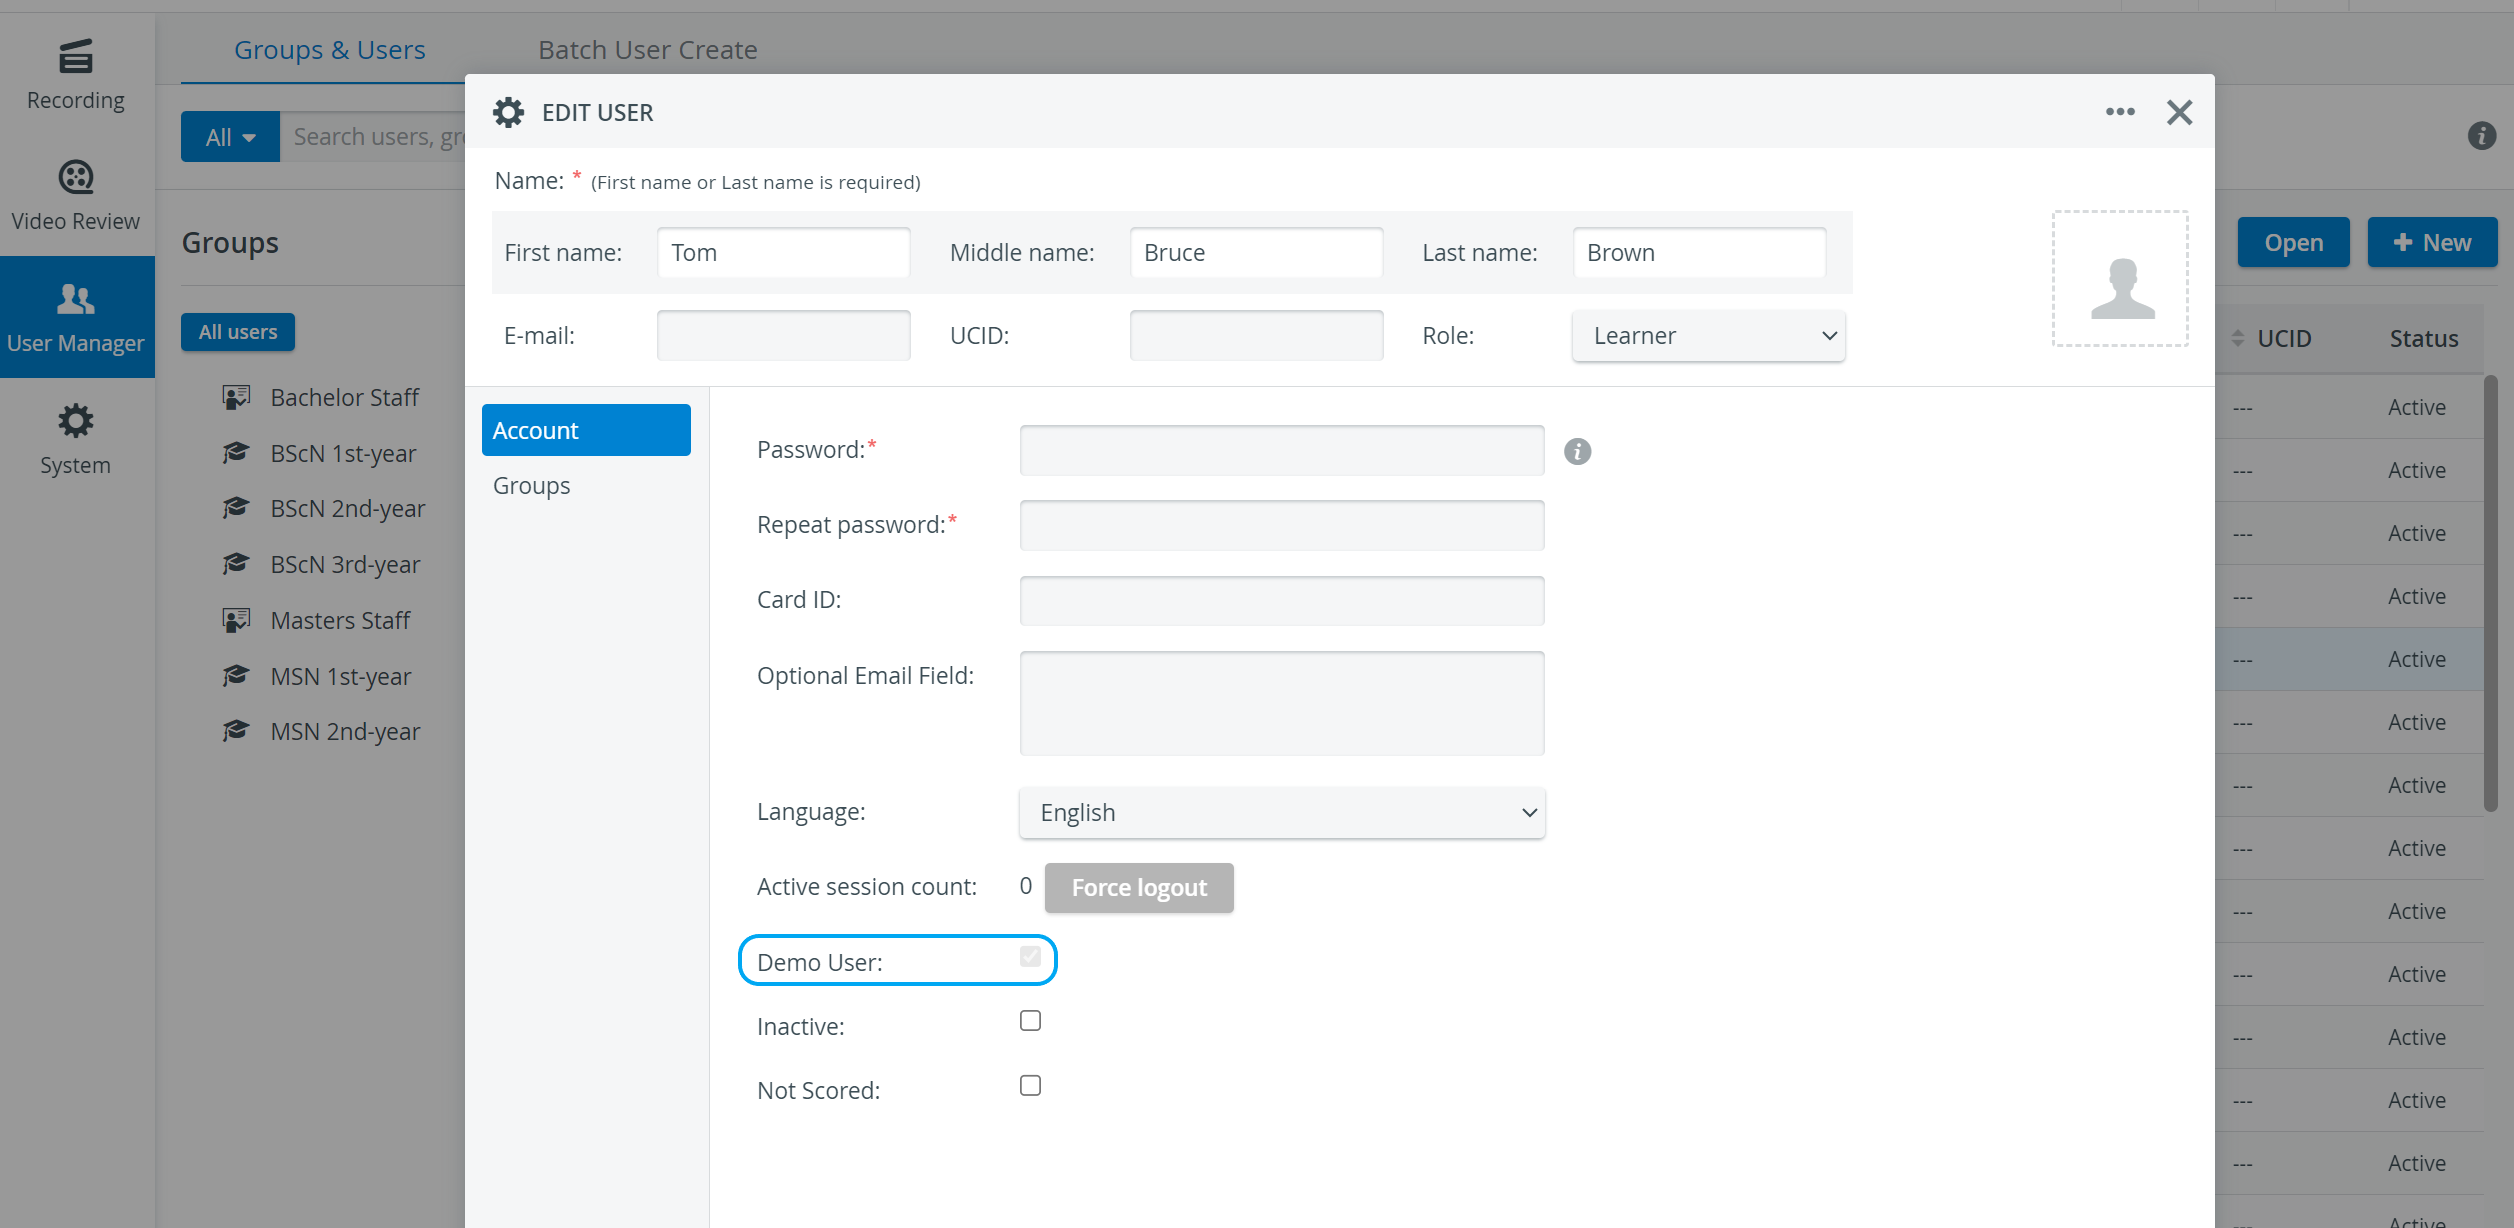Switch to Batch User Create tab
Screen dimensions: 2514x1228
click(x=647, y=50)
